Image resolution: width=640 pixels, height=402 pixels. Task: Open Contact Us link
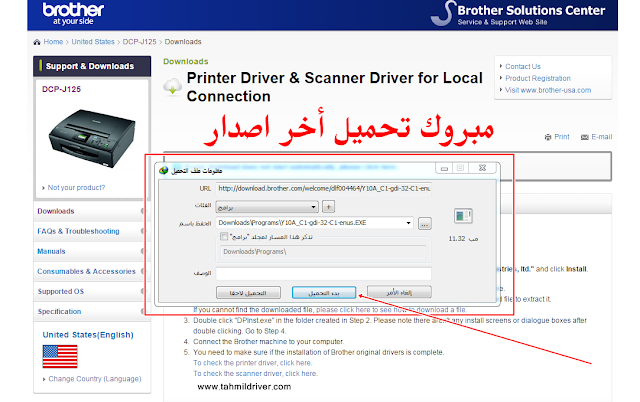tap(523, 66)
